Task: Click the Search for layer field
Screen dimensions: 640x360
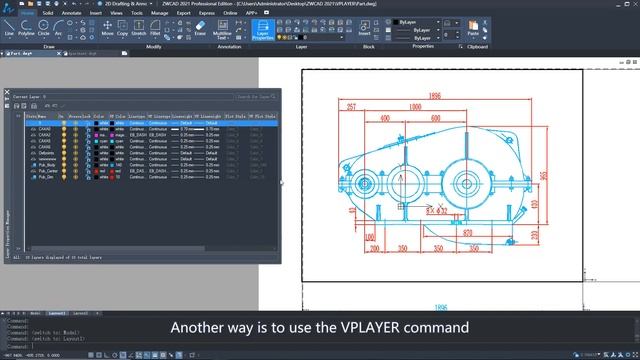Action: [256, 97]
